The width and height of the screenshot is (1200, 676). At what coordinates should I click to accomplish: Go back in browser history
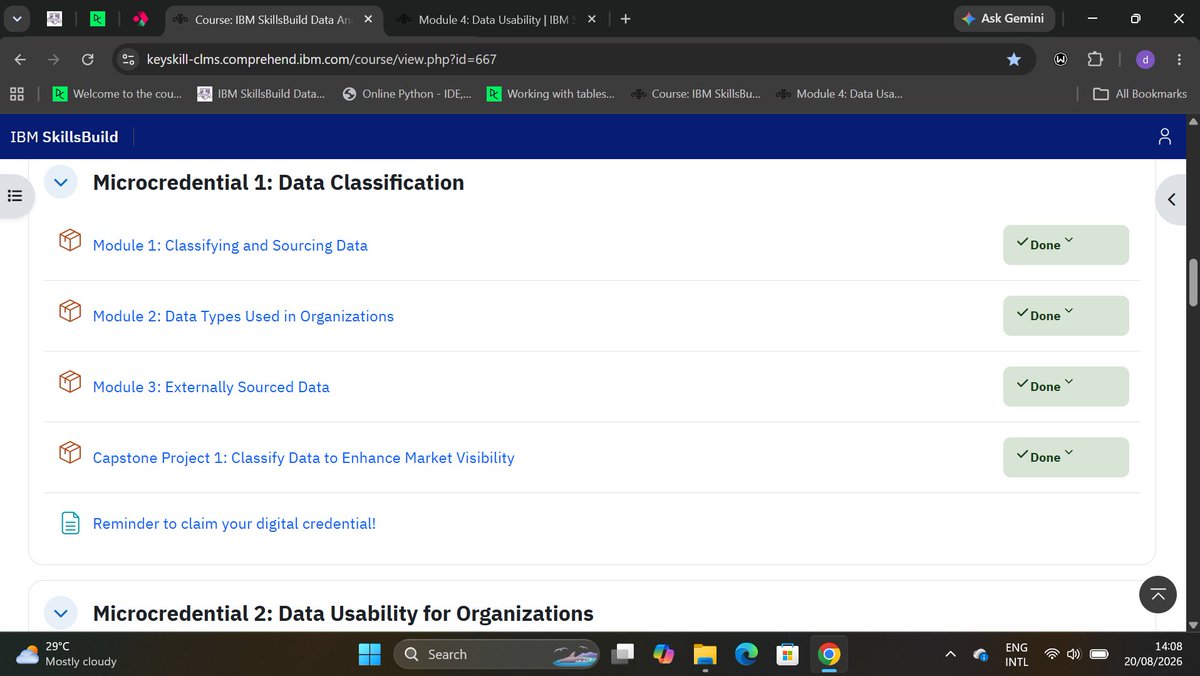point(20,59)
